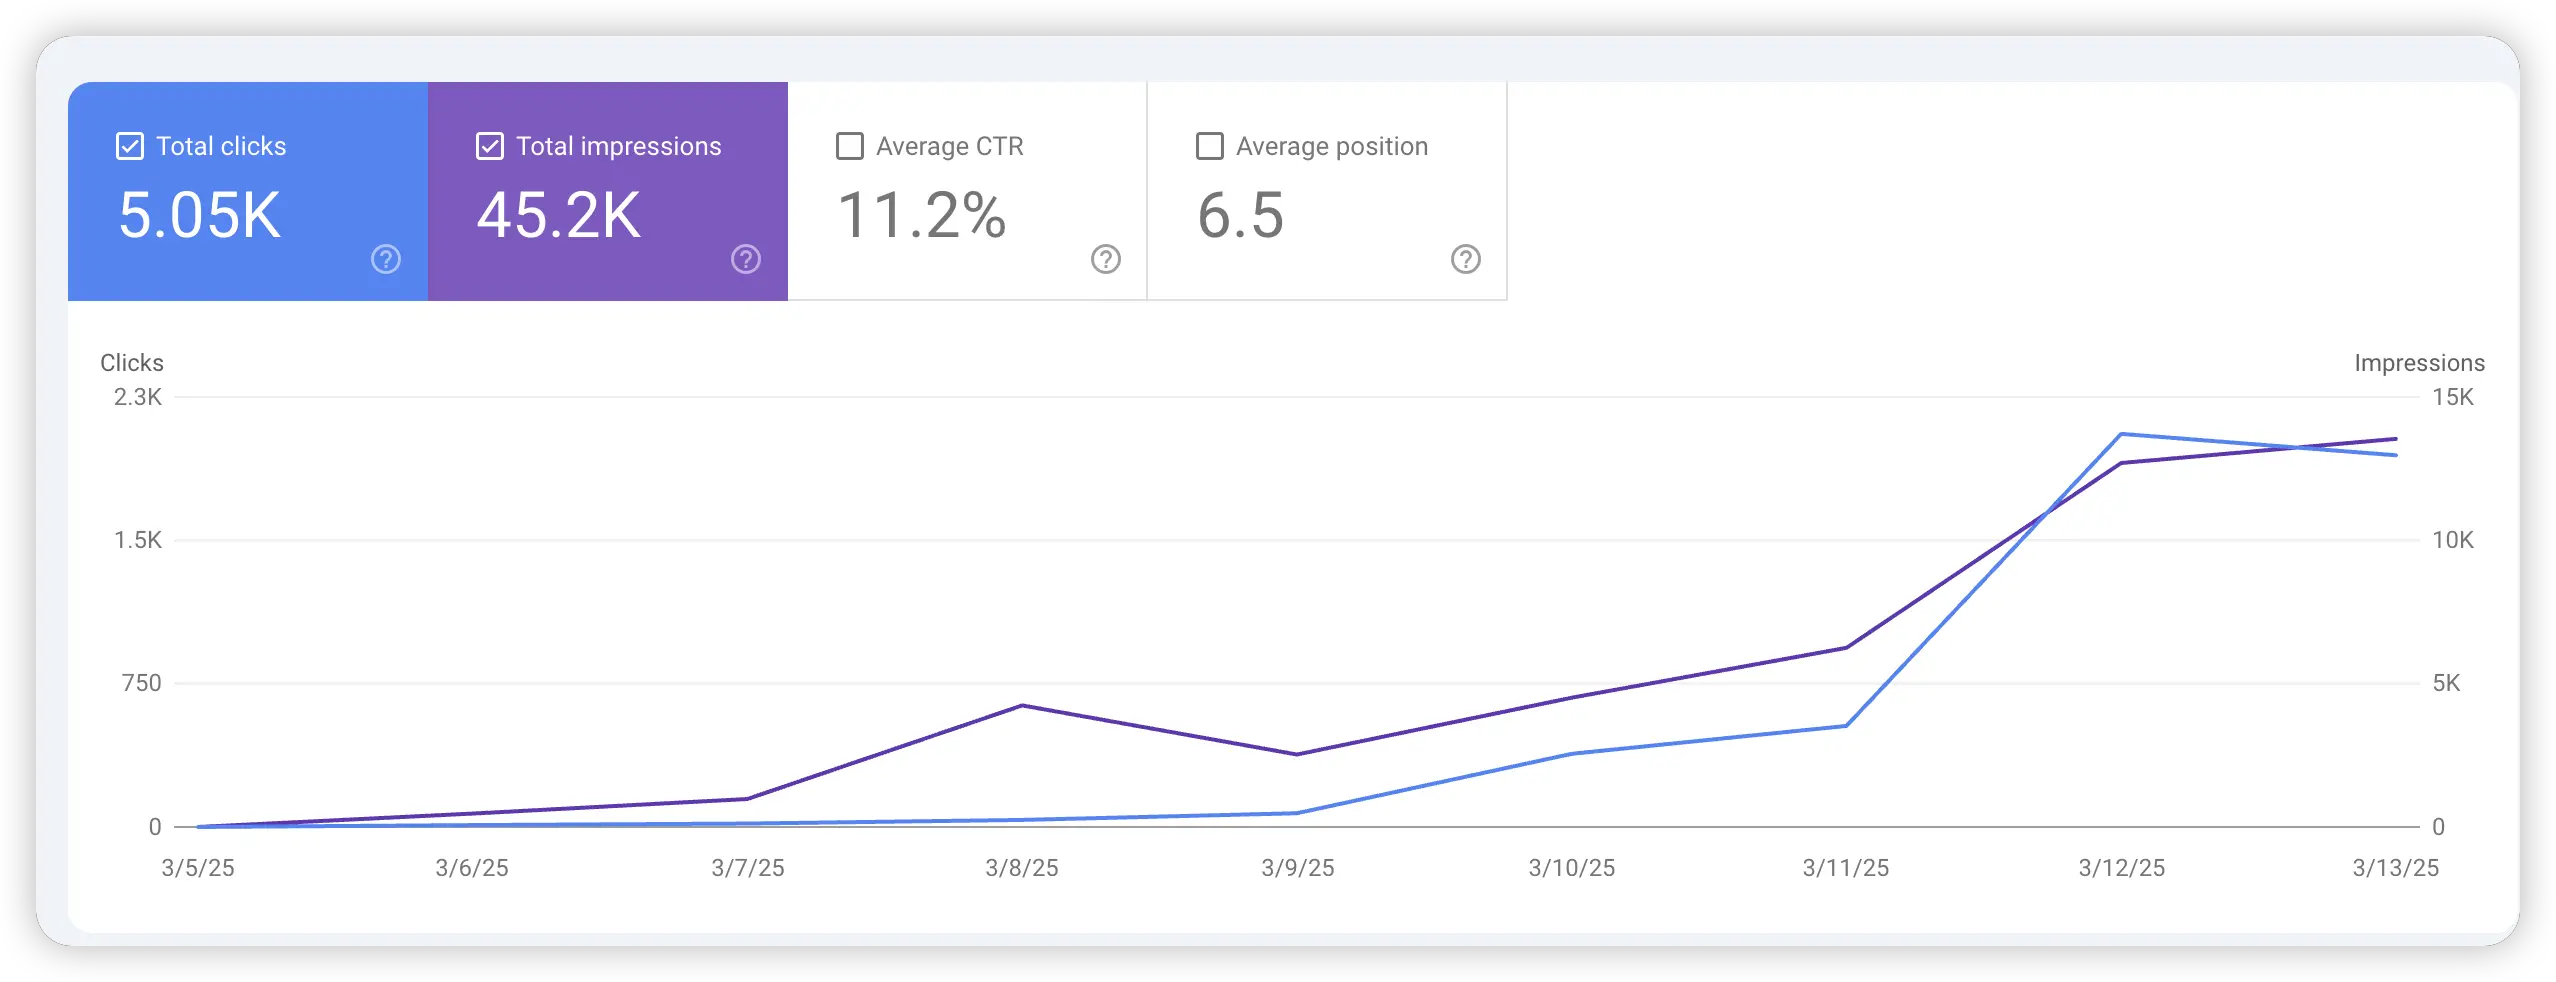The height and width of the screenshot is (982, 2556).
Task: Click the help icon on Average position card
Action: [1466, 259]
